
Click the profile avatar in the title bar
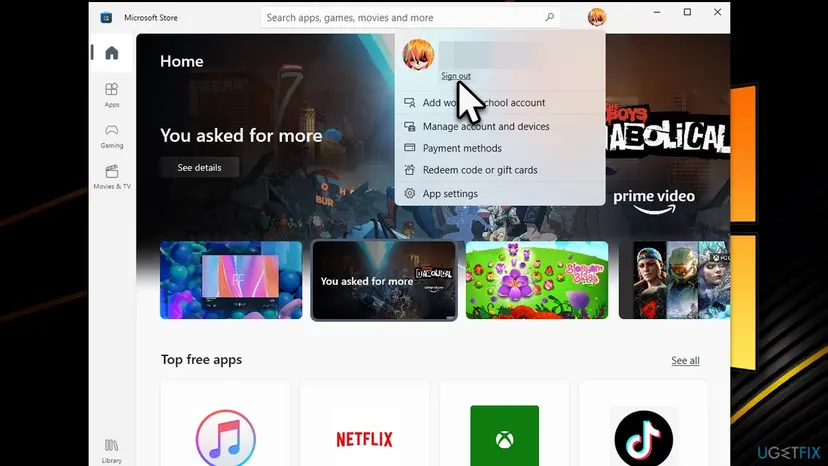click(597, 17)
